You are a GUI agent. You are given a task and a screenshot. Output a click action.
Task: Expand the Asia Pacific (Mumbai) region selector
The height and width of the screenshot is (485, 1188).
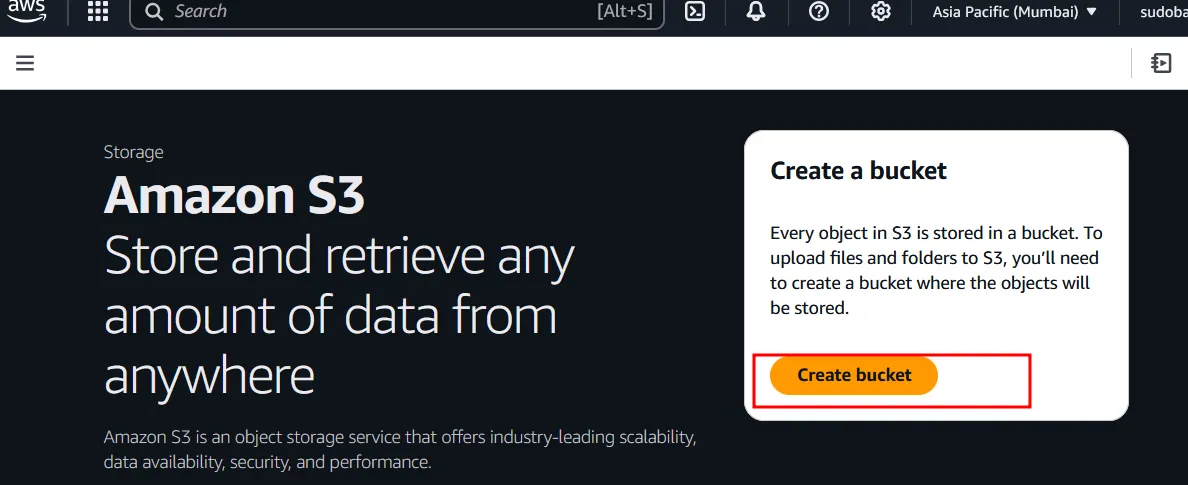(x=1005, y=12)
